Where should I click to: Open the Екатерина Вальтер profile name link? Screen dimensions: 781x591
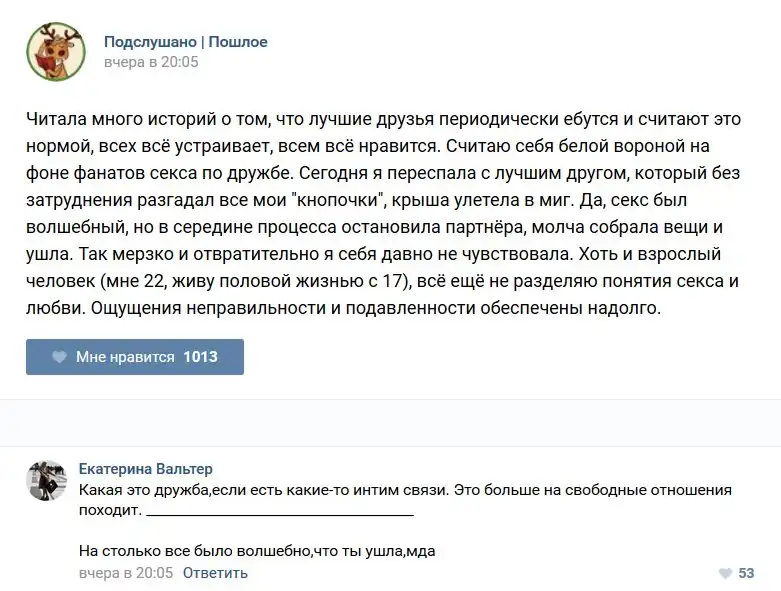(145, 469)
